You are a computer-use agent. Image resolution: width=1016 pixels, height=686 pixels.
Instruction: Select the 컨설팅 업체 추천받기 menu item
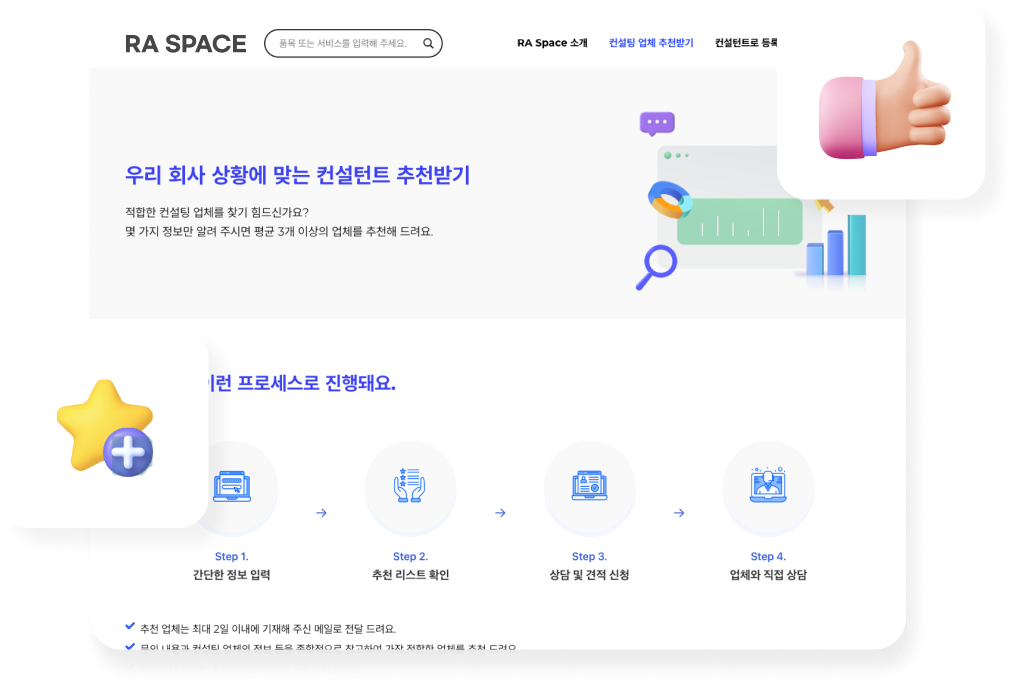(651, 44)
